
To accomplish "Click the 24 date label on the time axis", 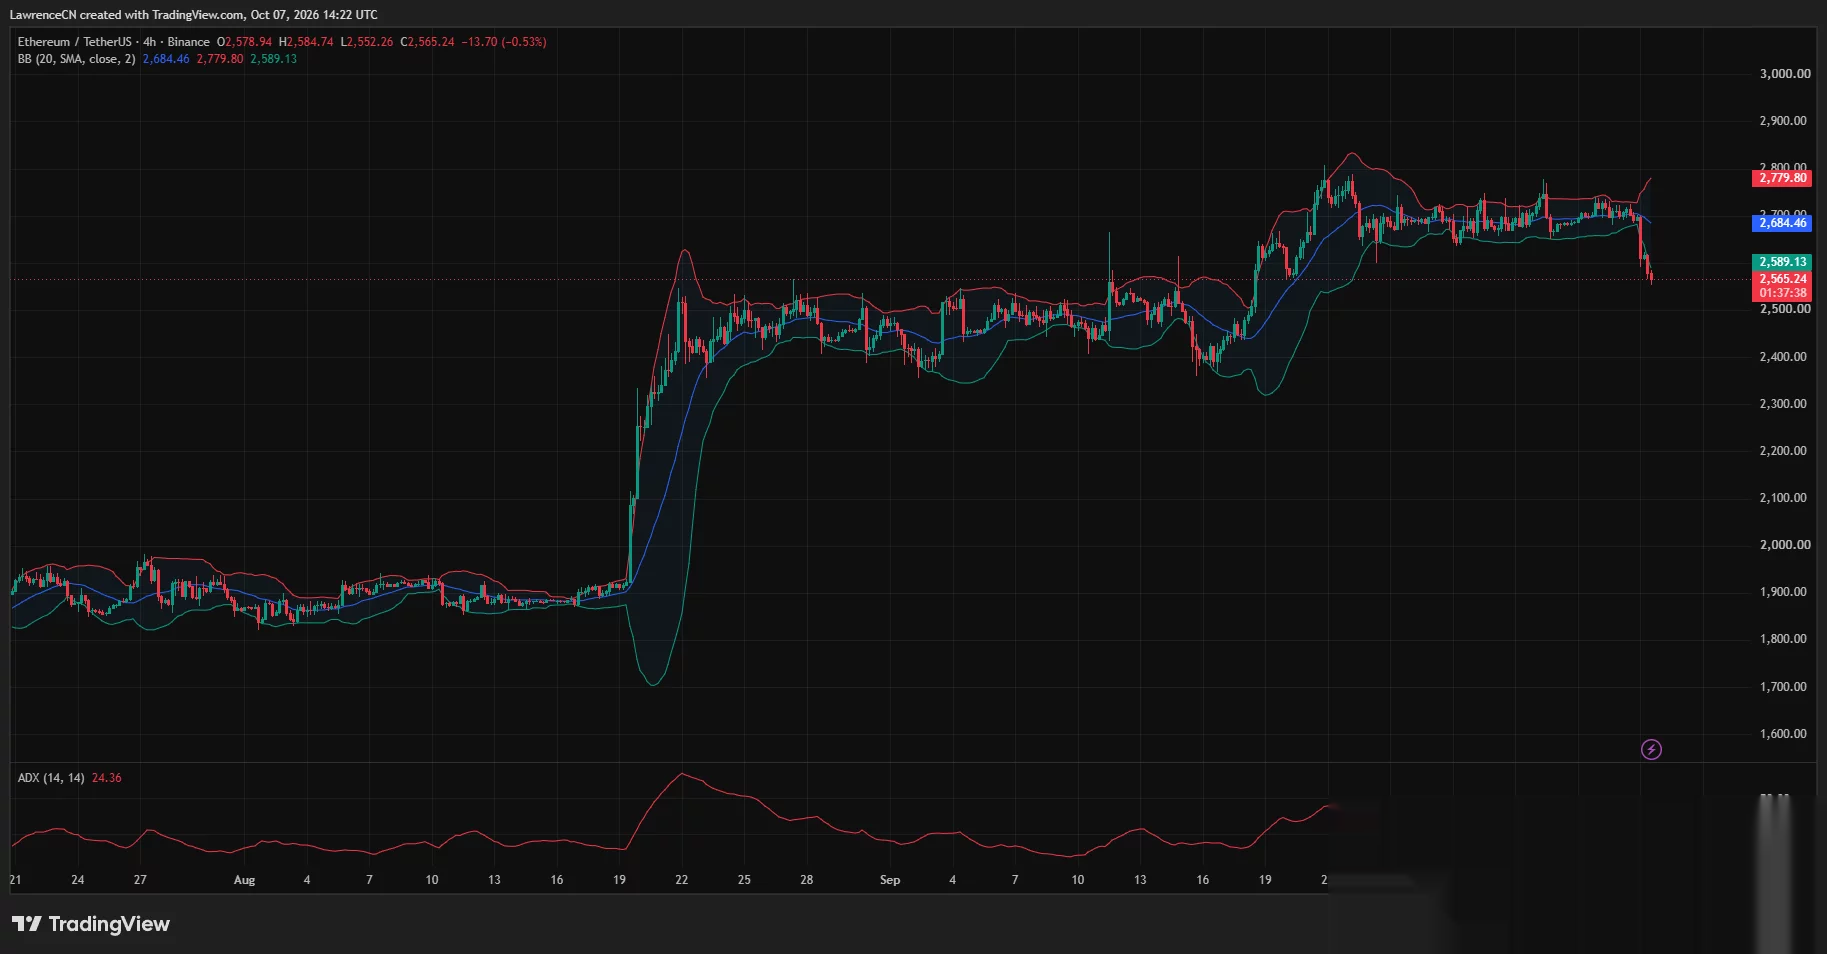I will click(78, 880).
